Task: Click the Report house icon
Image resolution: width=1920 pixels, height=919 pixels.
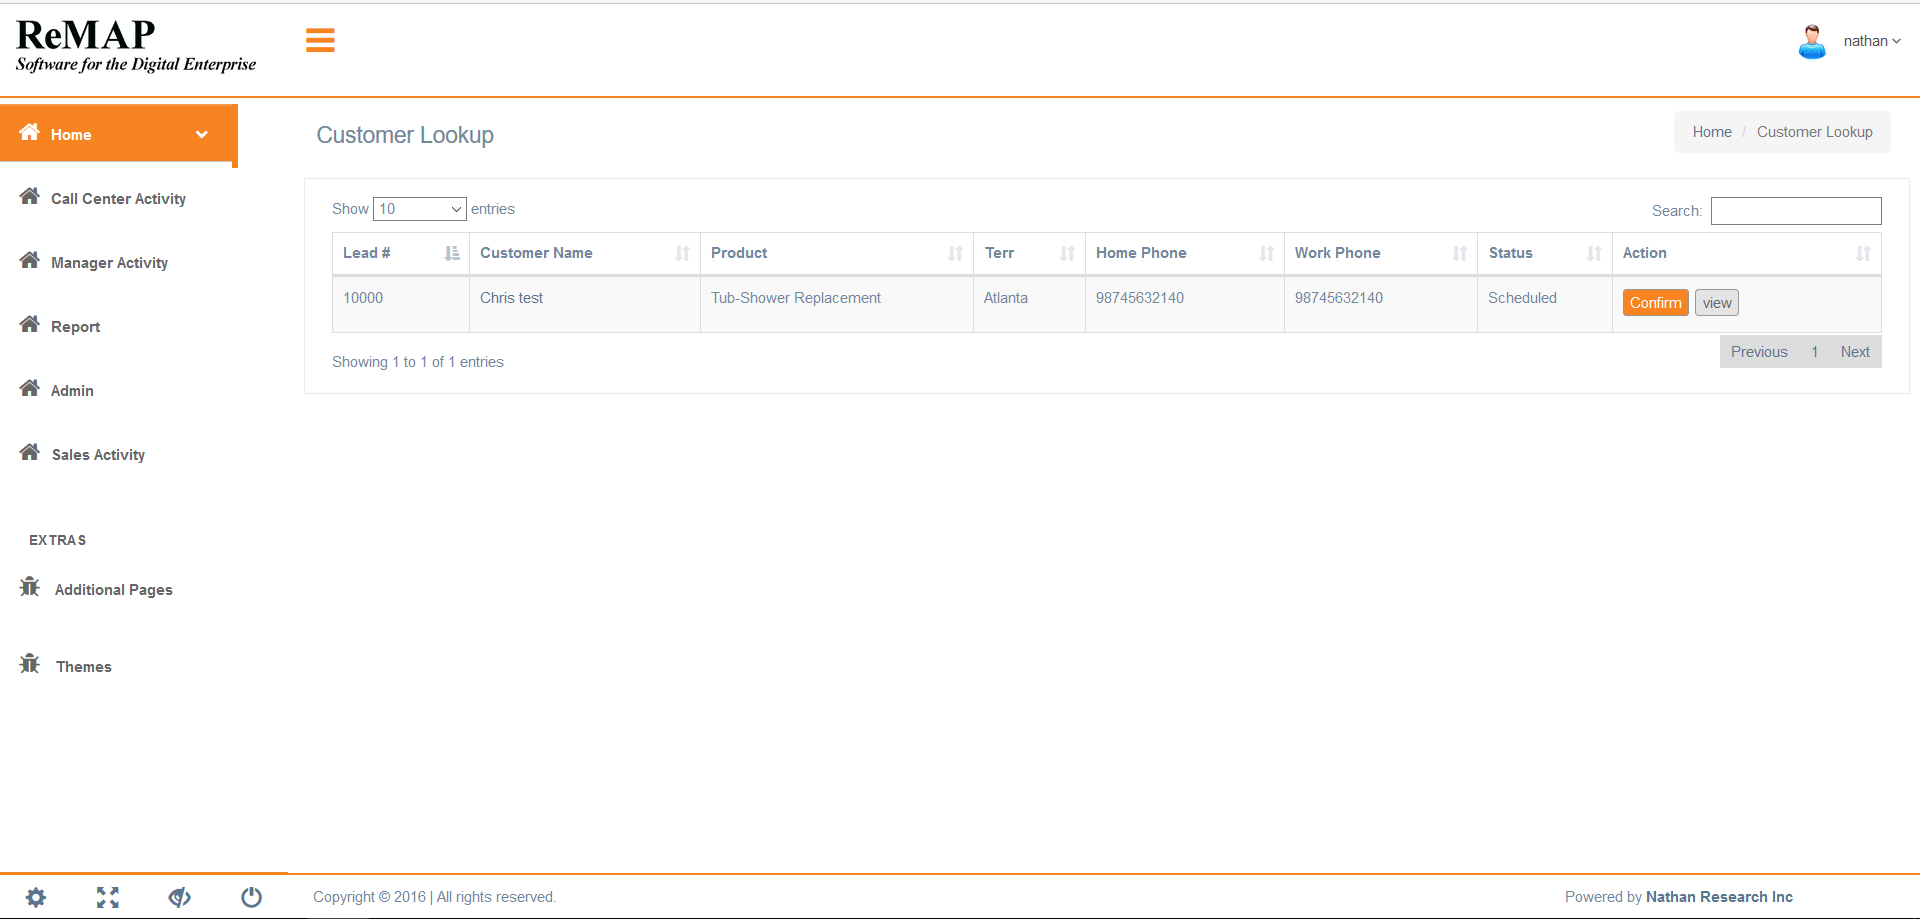Action: click(x=30, y=324)
